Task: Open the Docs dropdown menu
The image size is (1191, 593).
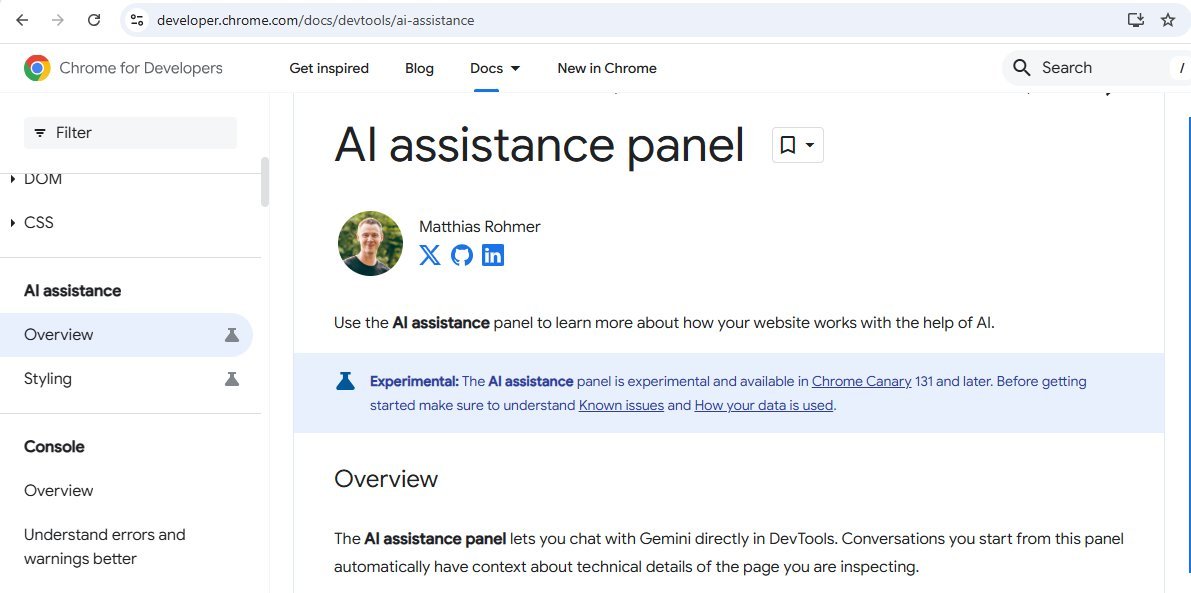Action: 495,68
